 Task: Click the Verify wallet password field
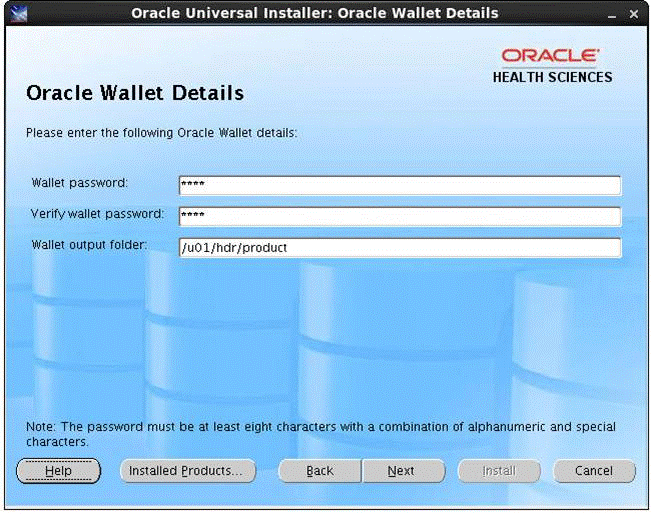(400, 216)
